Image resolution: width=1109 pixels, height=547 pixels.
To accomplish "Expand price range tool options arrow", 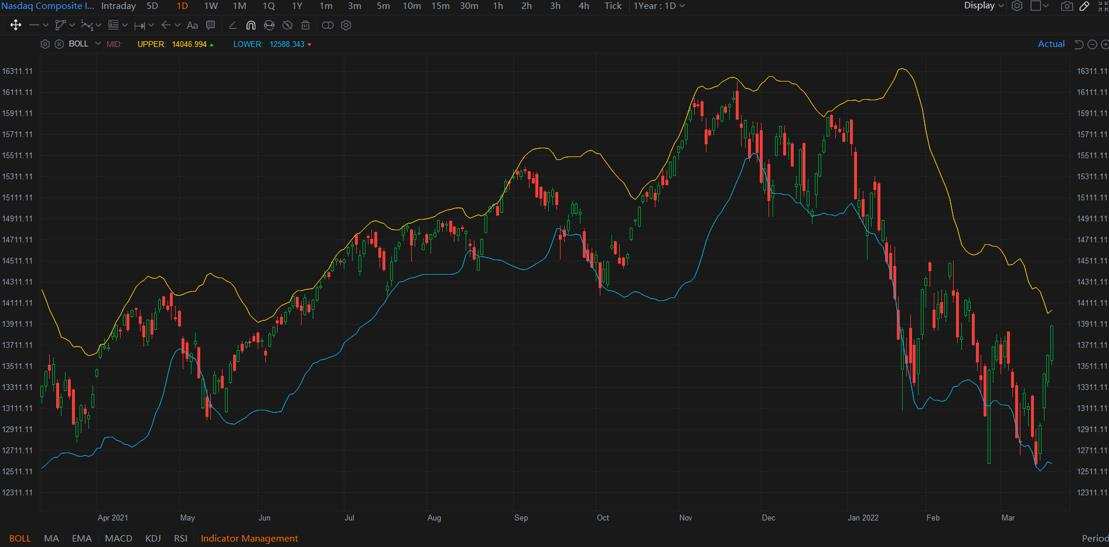I will pos(151,25).
